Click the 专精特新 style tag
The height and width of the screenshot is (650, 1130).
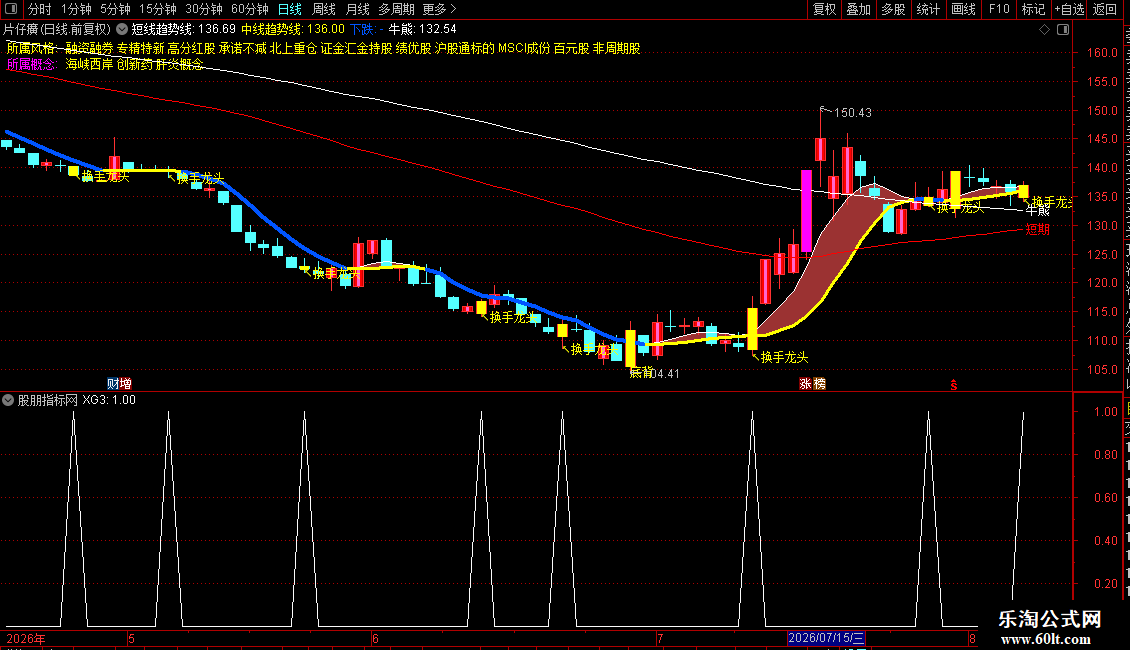(x=141, y=48)
